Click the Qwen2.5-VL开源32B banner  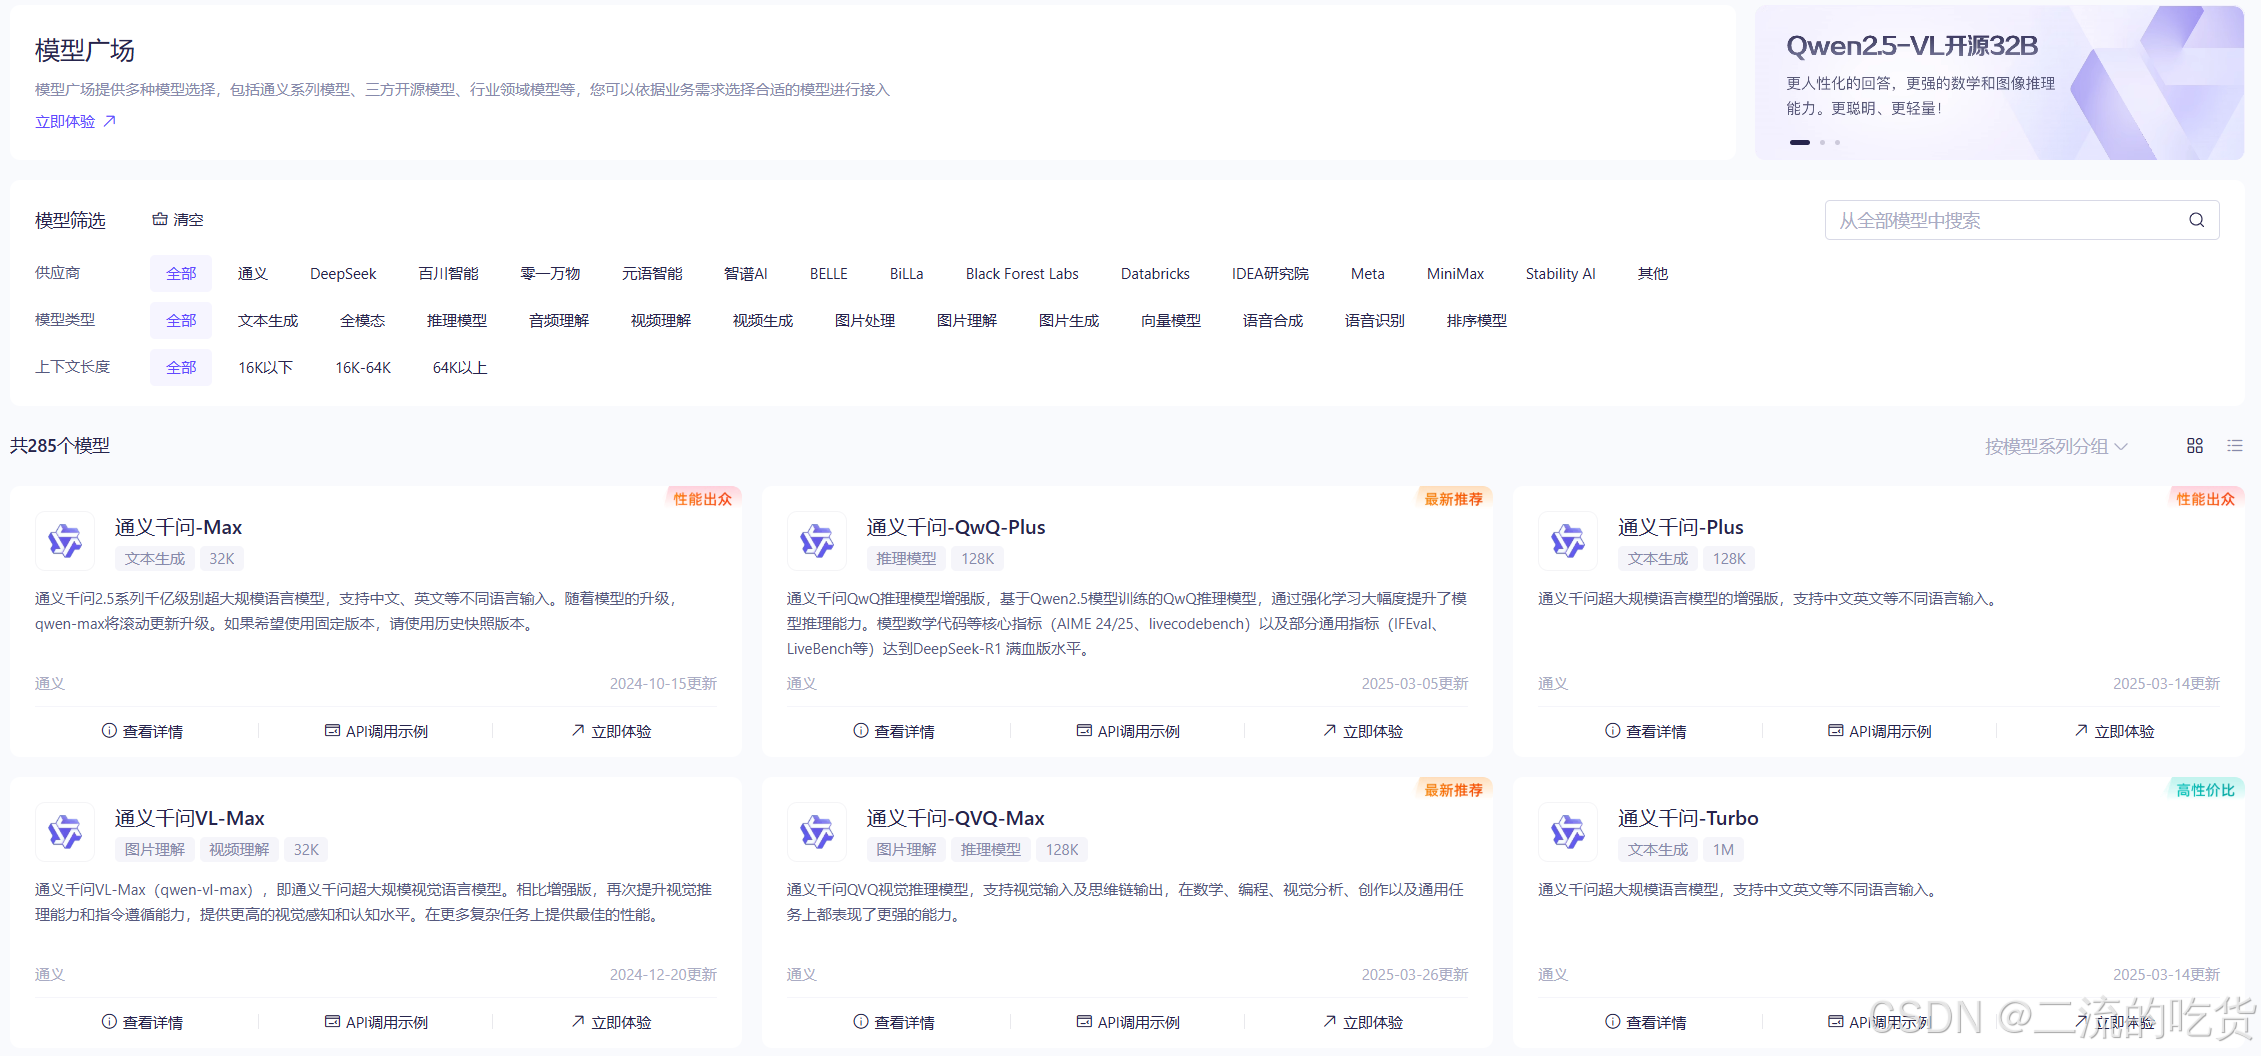pos(1999,82)
